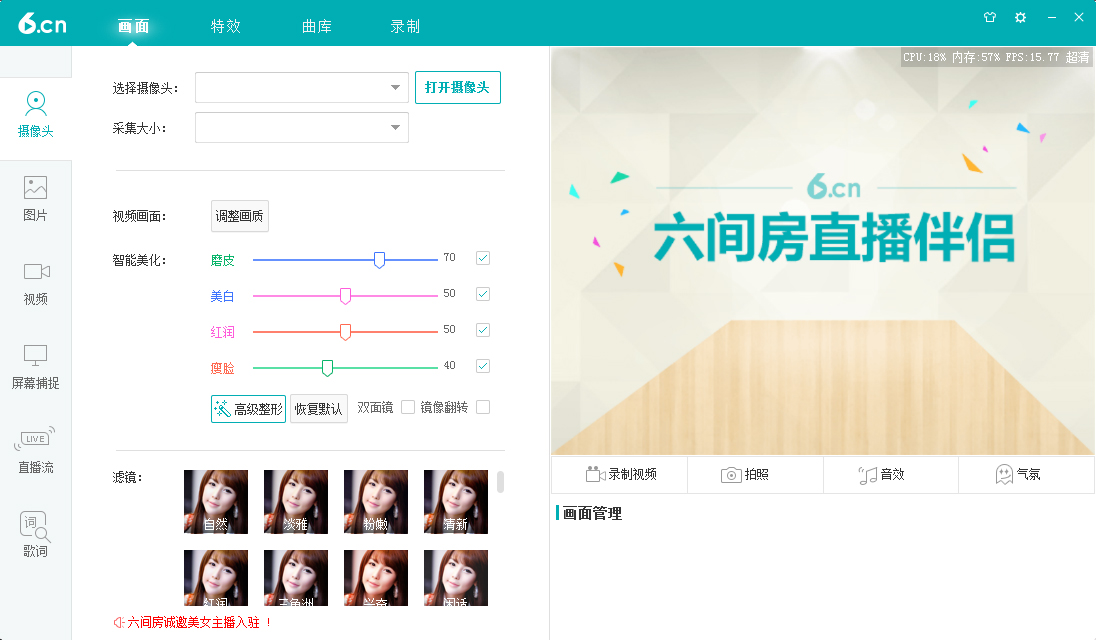Open the skin theme shirt icon
Image resolution: width=1096 pixels, height=640 pixels.
(x=990, y=18)
